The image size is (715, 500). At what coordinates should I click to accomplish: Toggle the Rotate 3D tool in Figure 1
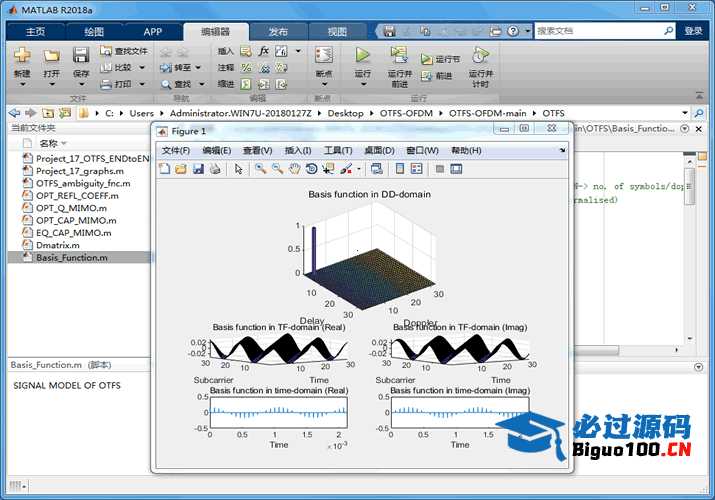pos(311,169)
